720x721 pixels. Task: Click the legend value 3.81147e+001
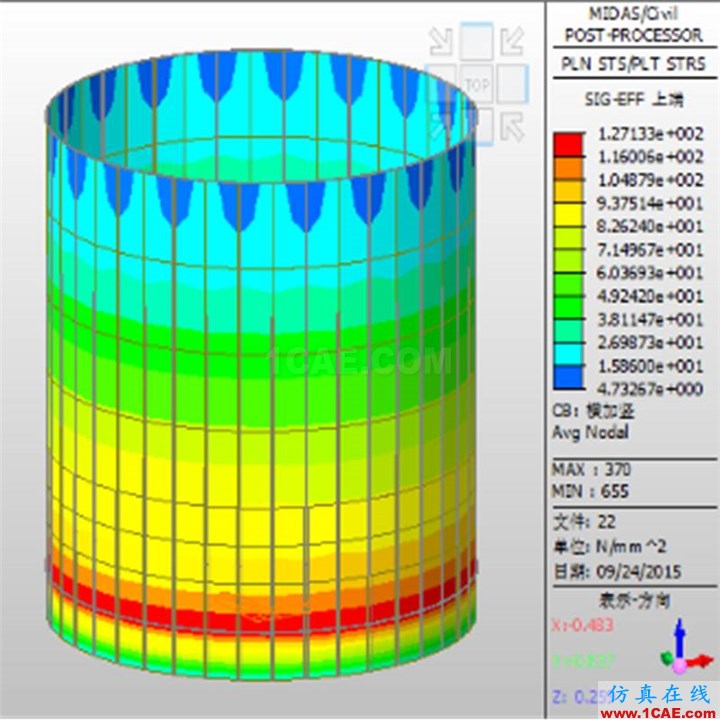(x=650, y=320)
